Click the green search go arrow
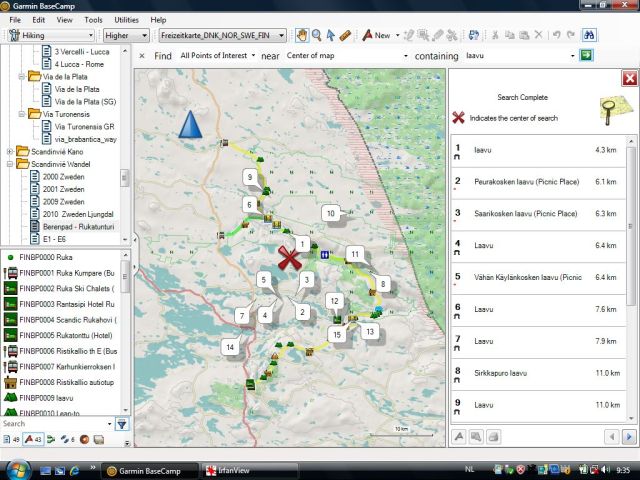The image size is (640, 480). [x=588, y=55]
